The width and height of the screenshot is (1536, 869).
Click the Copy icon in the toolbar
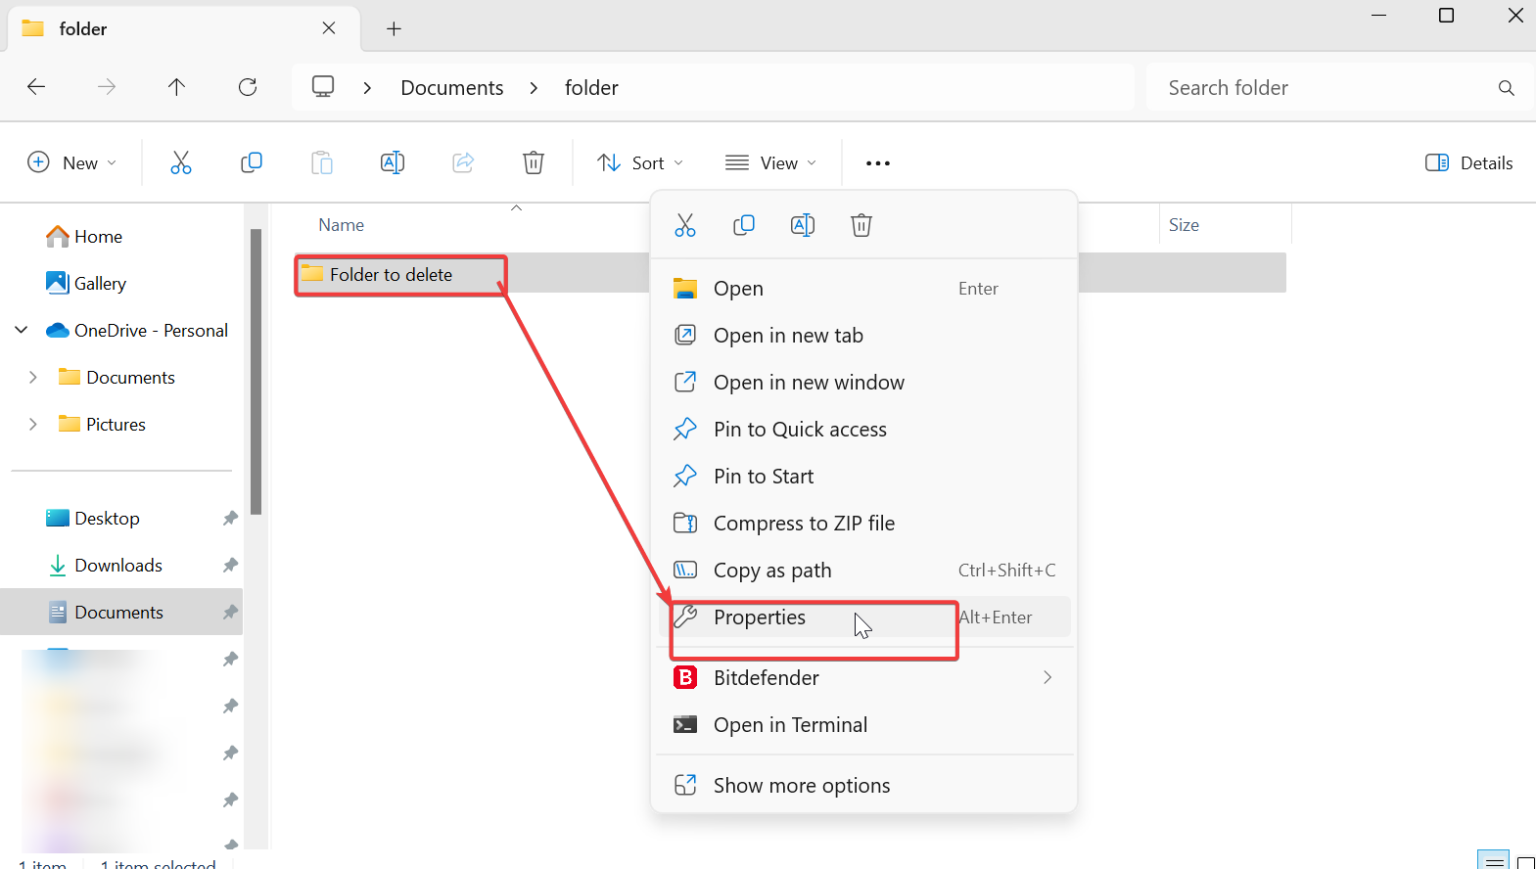[x=251, y=162]
